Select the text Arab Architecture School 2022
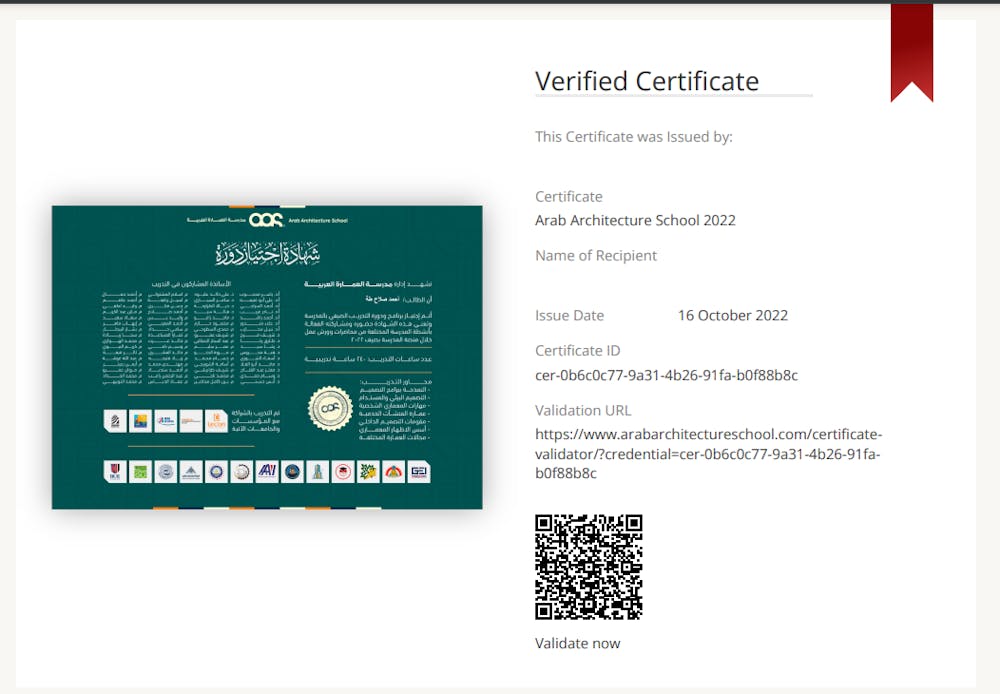Viewport: 1000px width, 694px height. [635, 220]
